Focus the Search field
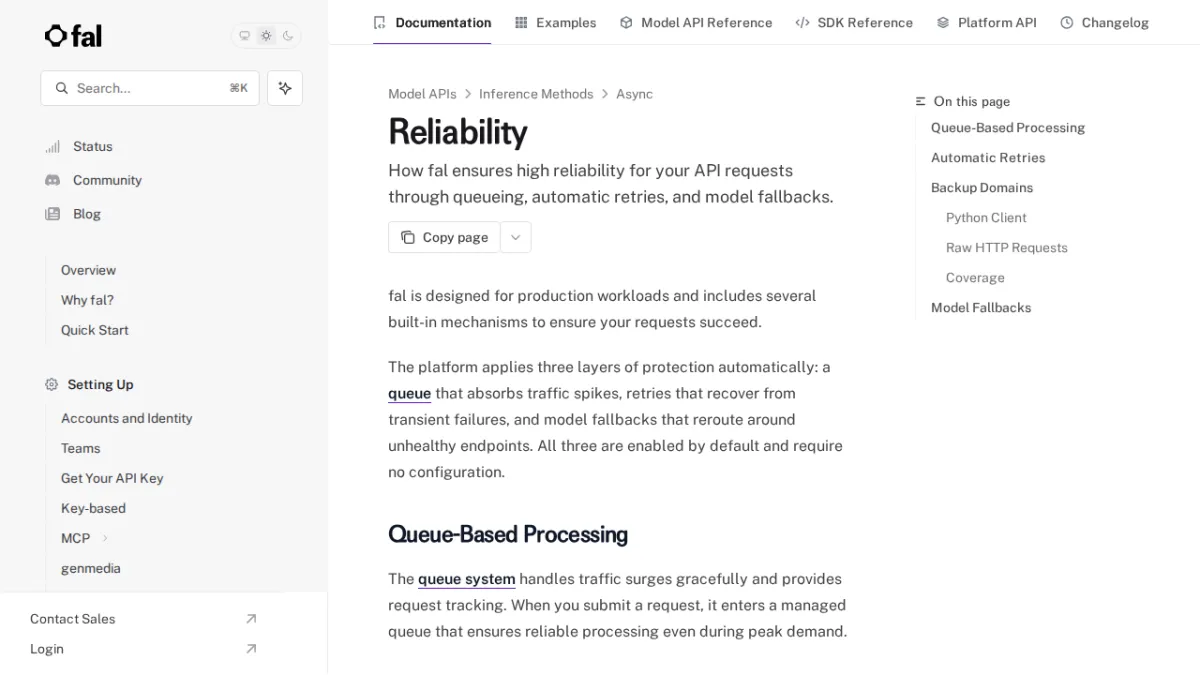 coord(150,88)
